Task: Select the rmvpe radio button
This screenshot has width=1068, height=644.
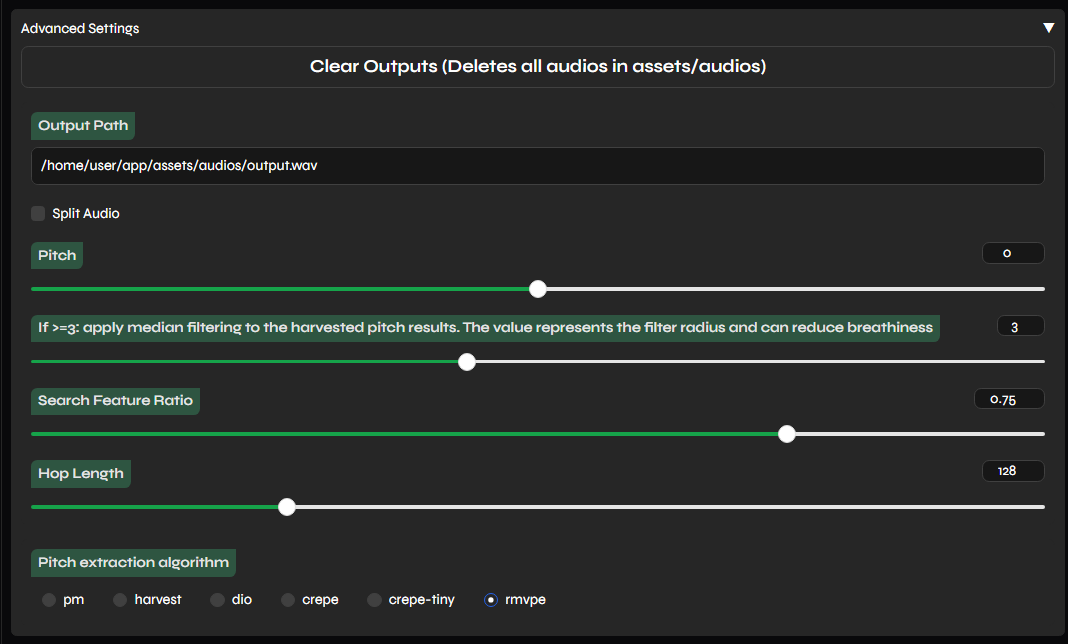Action: point(491,600)
